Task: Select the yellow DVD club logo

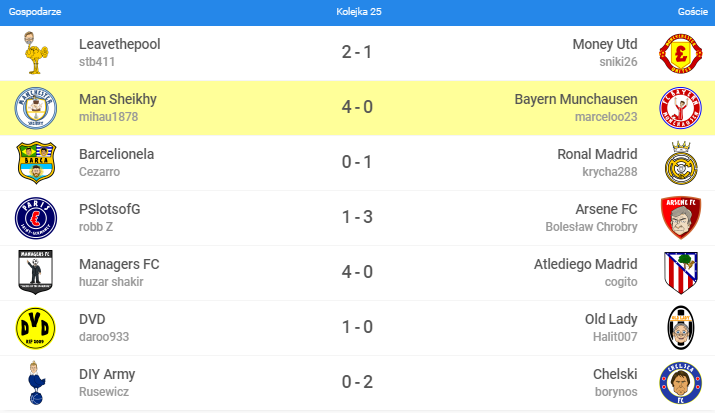Action: (x=36, y=328)
